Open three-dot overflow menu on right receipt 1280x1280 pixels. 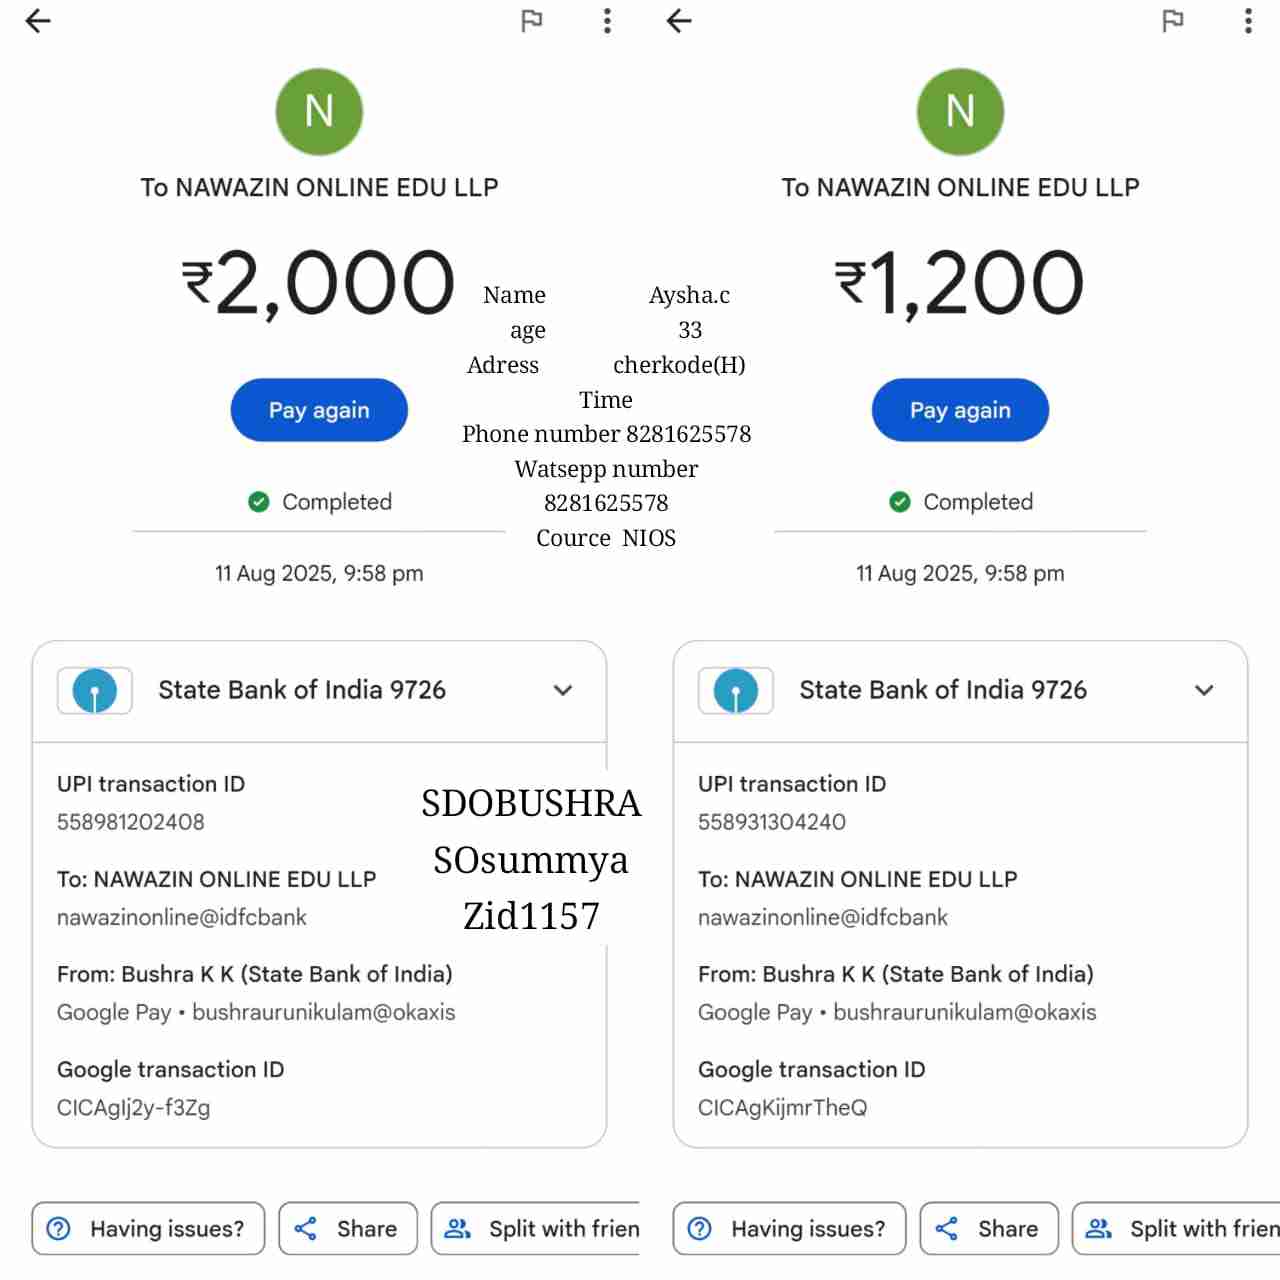1248,21
